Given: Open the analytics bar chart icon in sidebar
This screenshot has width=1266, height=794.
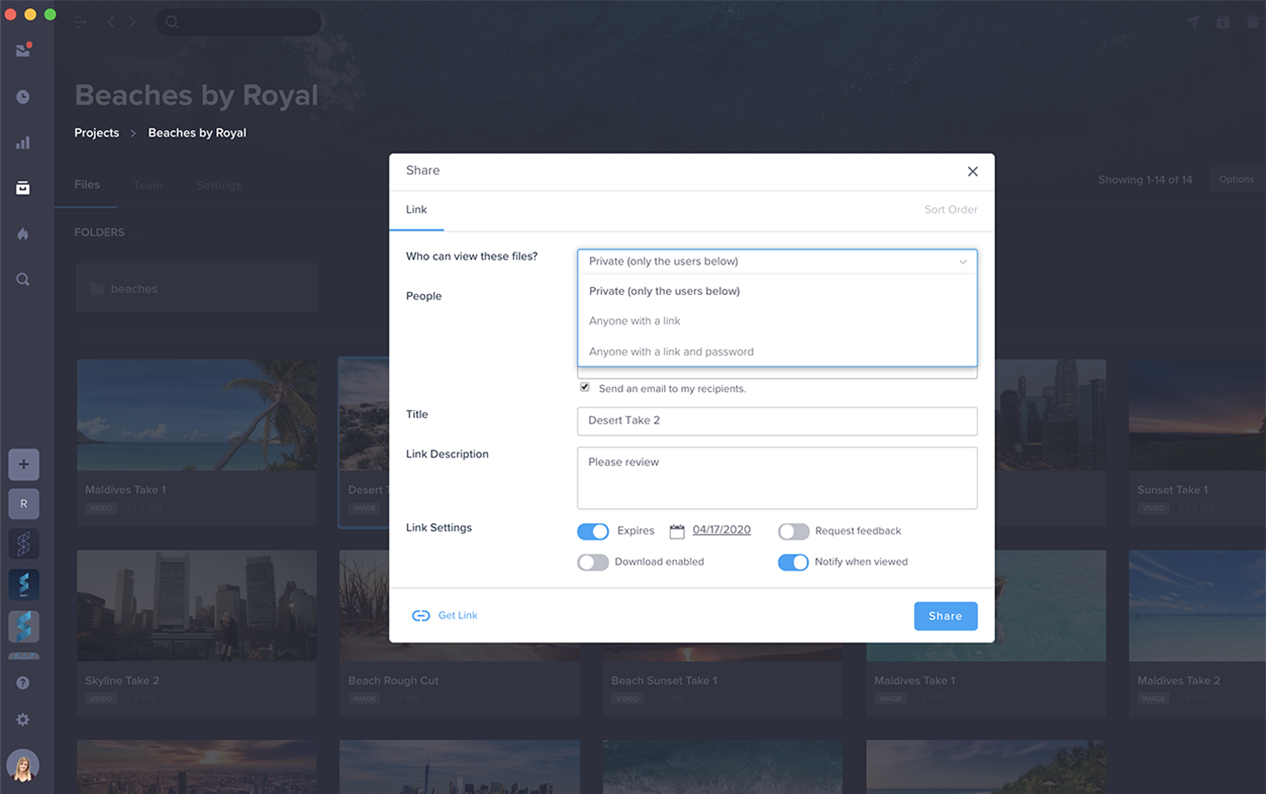Looking at the screenshot, I should (23, 143).
